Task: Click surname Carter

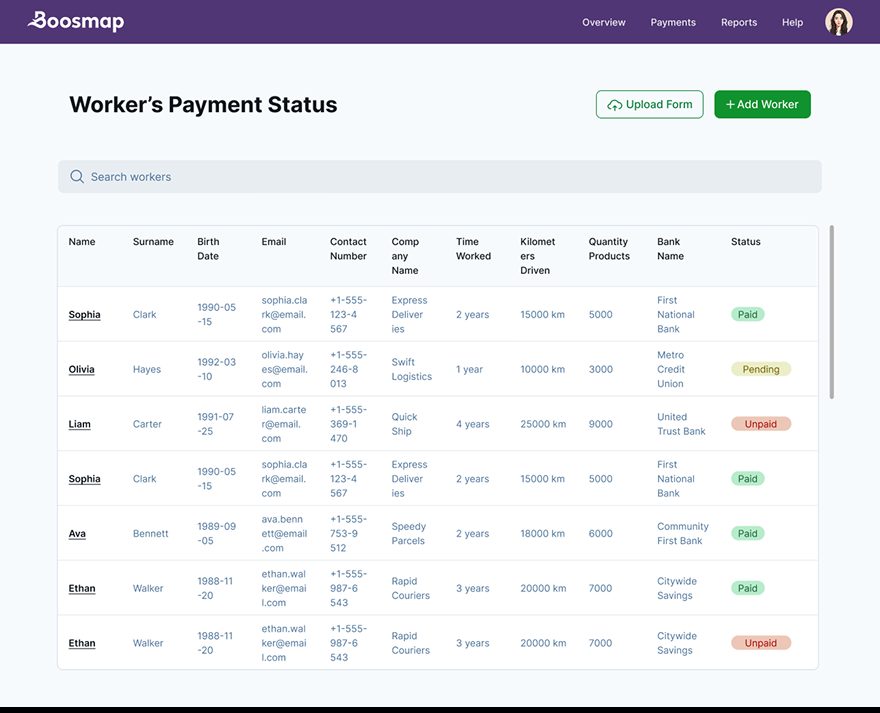Action: [x=147, y=424]
